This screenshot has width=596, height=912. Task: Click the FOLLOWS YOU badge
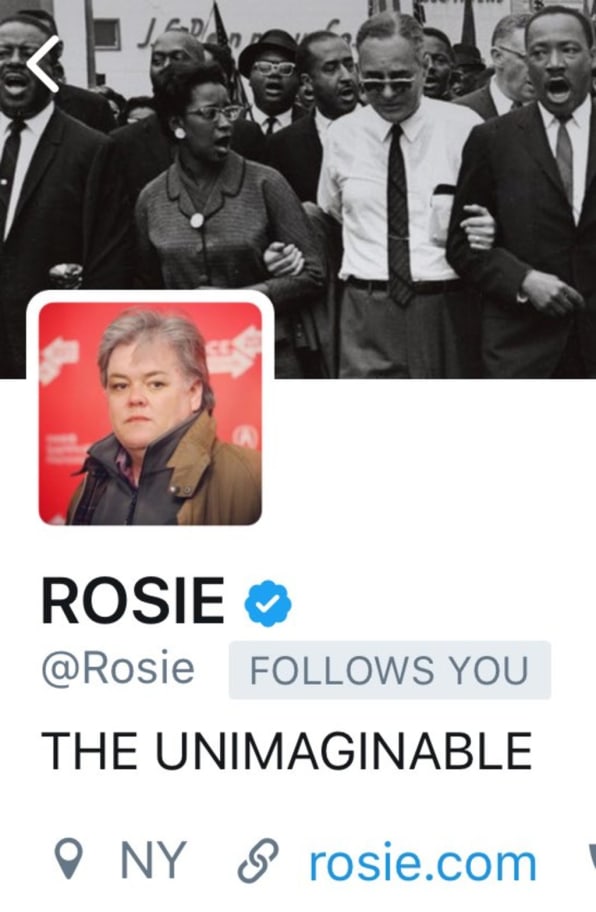390,669
